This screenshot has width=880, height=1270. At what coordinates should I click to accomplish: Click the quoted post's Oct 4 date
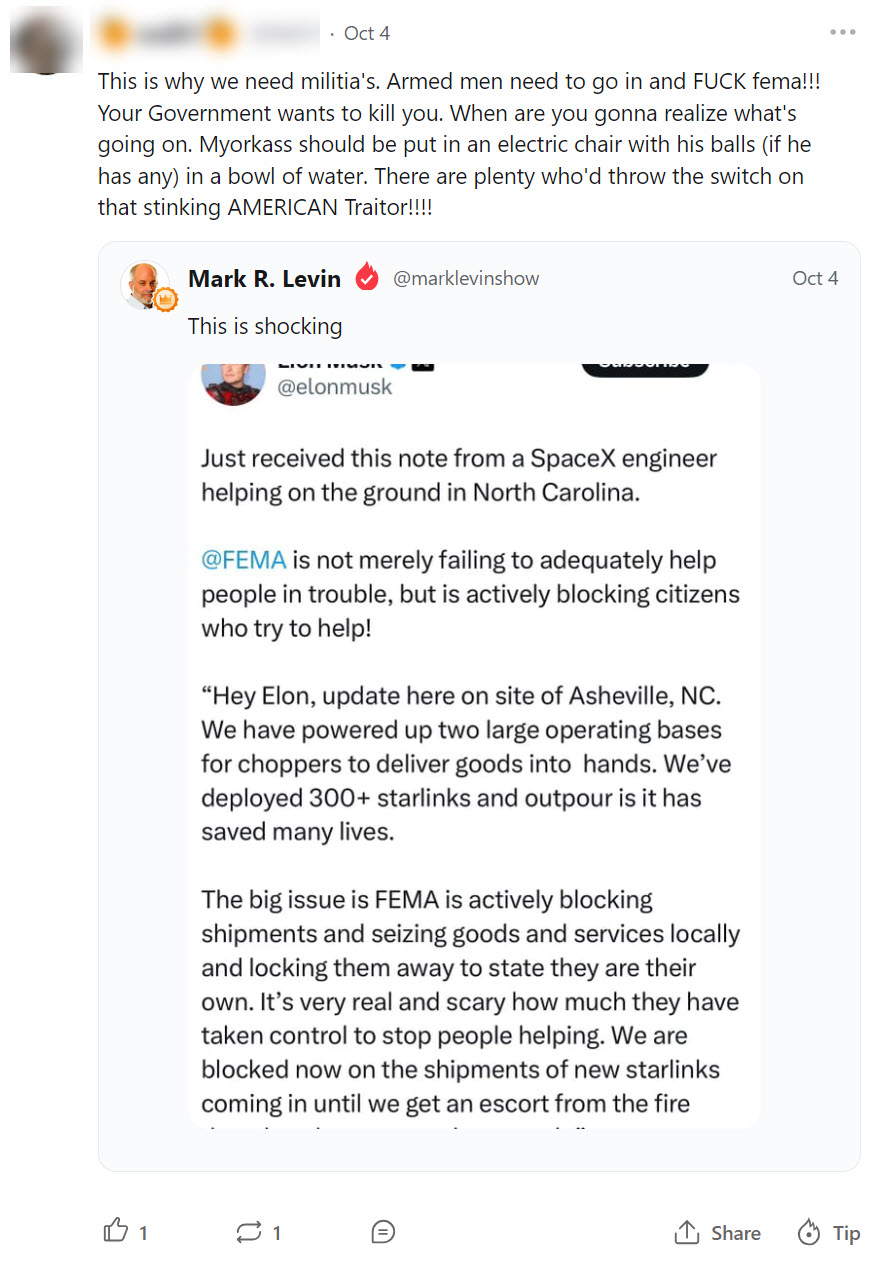click(814, 279)
